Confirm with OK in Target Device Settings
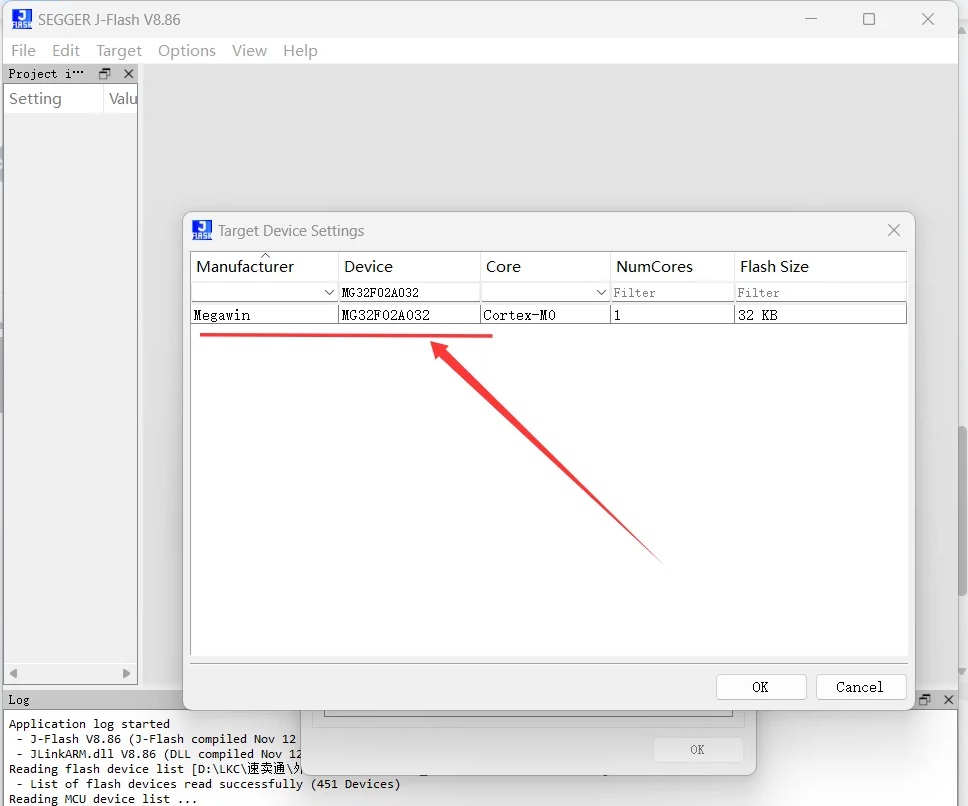The height and width of the screenshot is (806, 968). point(761,687)
